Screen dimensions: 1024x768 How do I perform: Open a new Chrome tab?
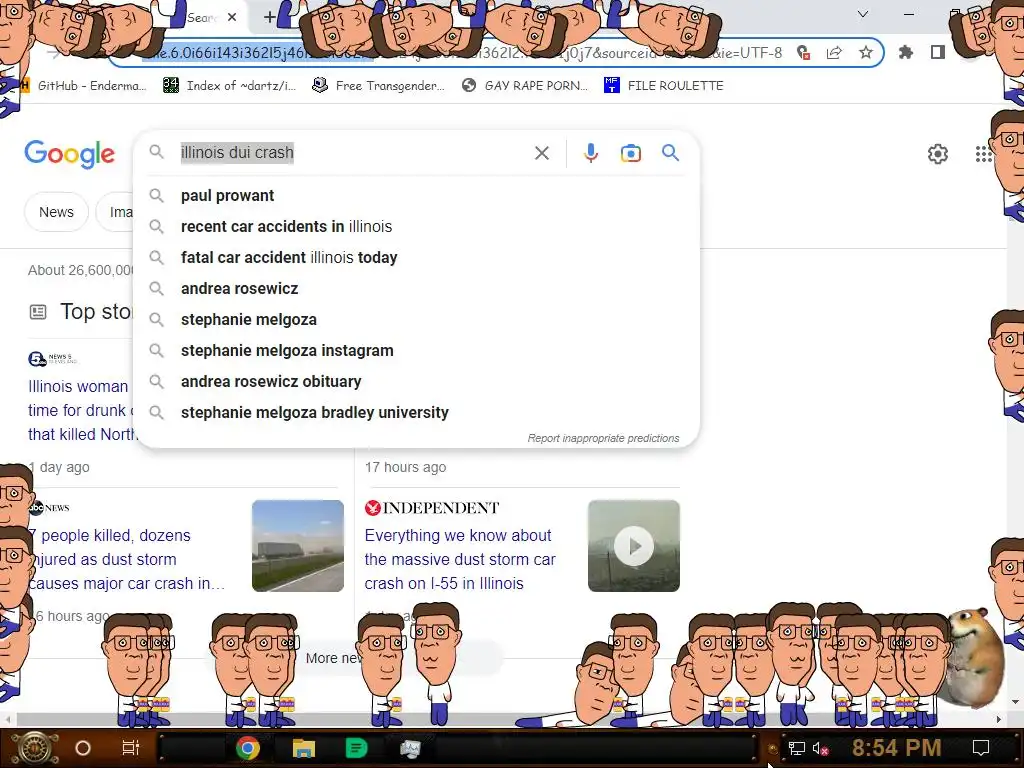[269, 17]
